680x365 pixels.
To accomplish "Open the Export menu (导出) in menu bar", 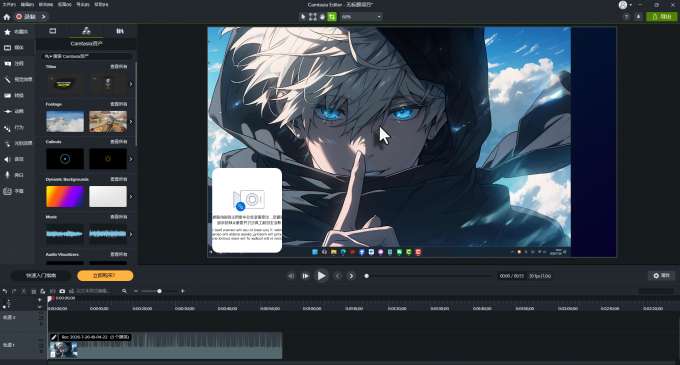I will tap(83, 4).
